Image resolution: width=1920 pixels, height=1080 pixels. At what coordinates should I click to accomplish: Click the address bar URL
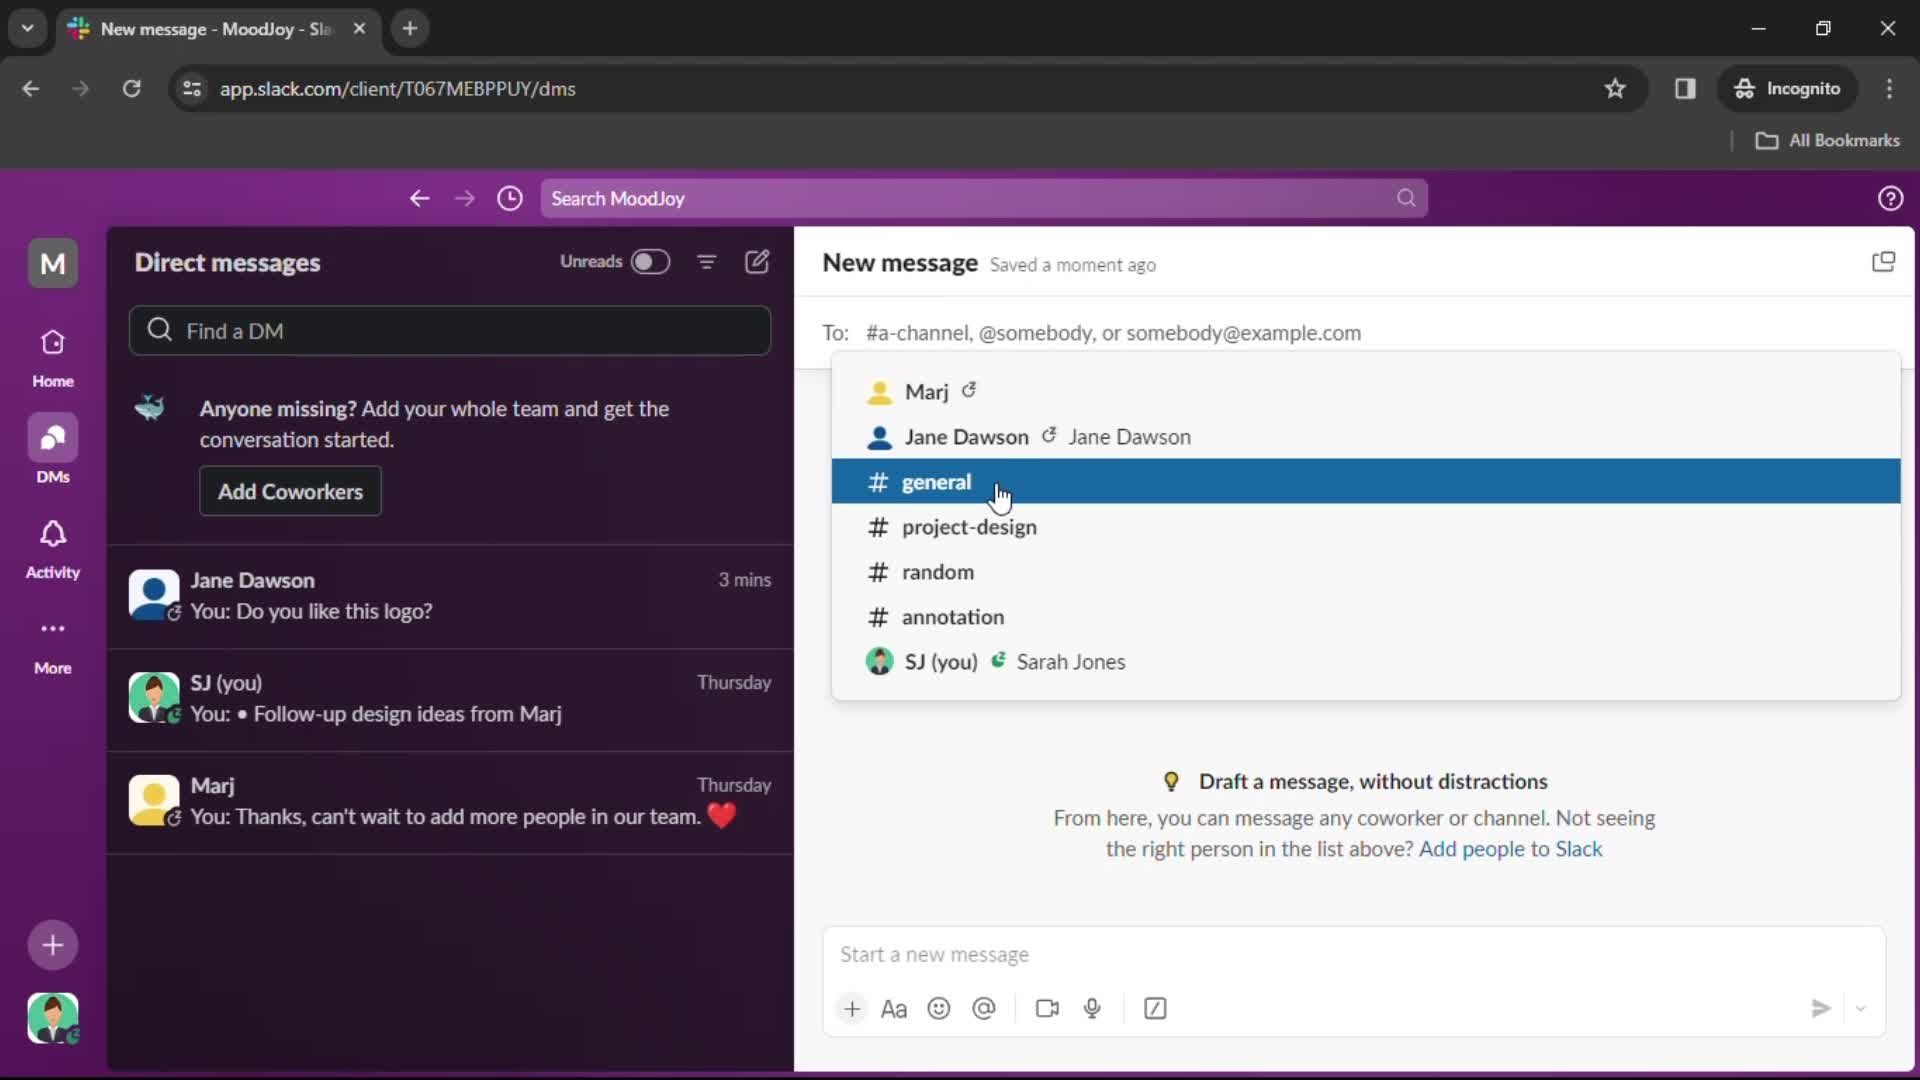click(x=398, y=89)
